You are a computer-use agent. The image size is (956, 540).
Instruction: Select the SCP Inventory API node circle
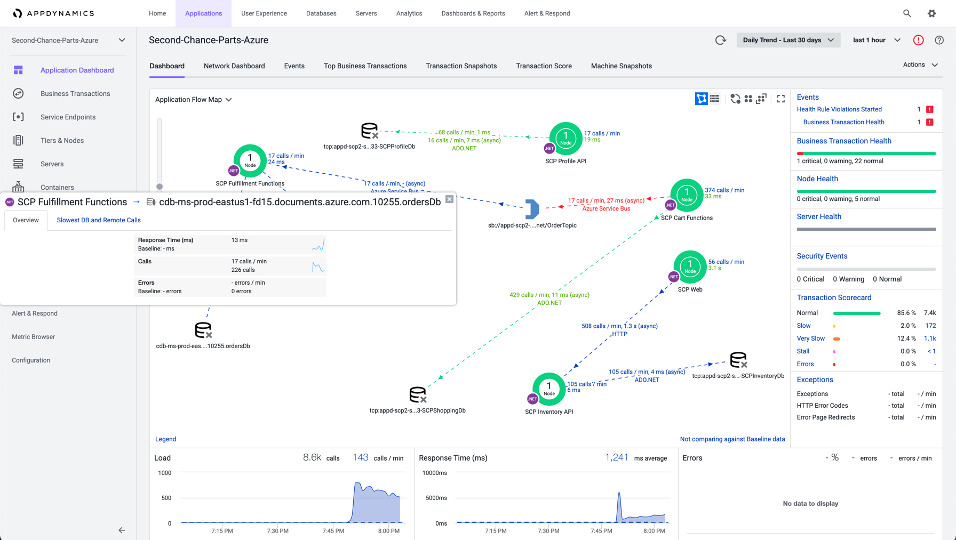(549, 389)
